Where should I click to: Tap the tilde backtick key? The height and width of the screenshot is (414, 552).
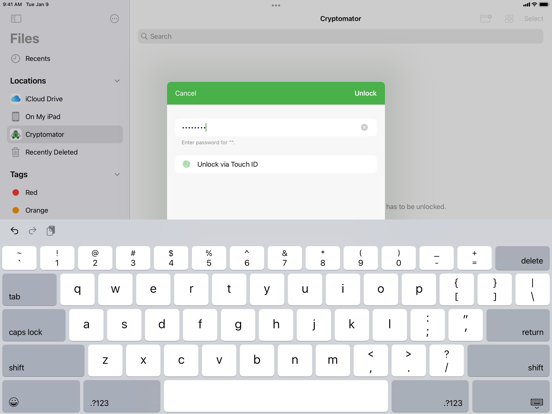click(19, 258)
